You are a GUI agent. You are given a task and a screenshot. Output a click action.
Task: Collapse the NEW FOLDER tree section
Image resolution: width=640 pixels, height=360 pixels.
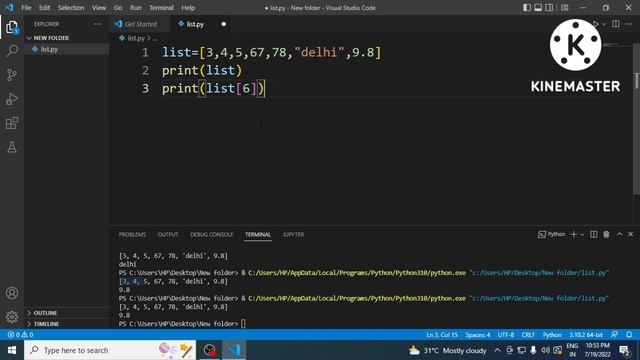point(51,38)
